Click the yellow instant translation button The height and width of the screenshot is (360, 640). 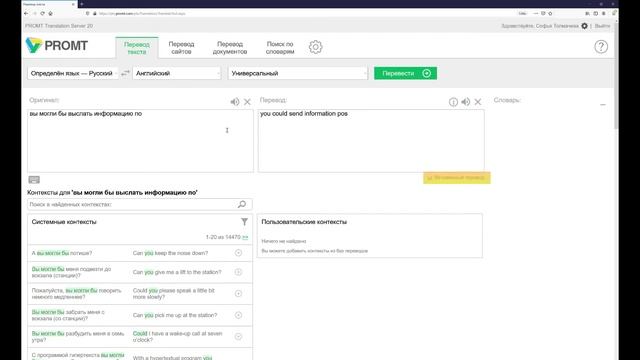[x=457, y=178]
